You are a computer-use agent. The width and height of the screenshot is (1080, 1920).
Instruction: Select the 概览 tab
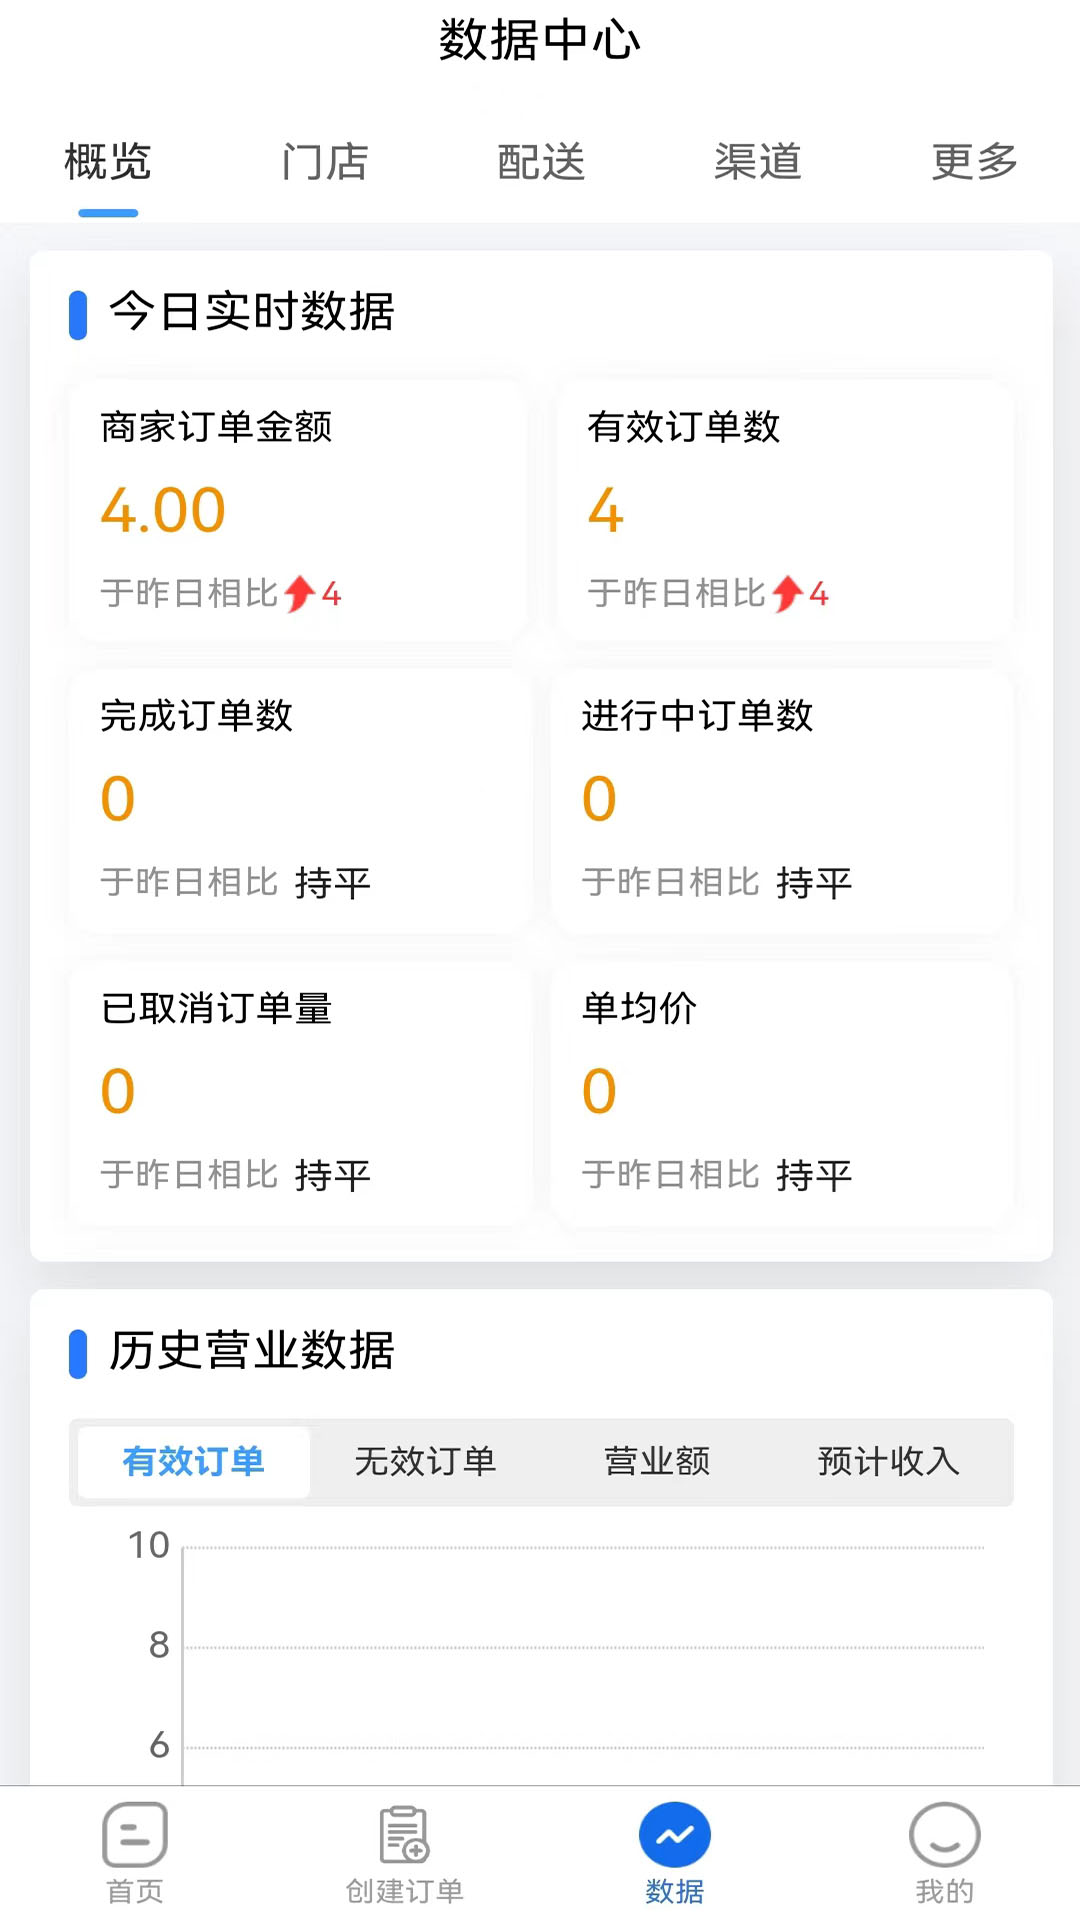108,162
